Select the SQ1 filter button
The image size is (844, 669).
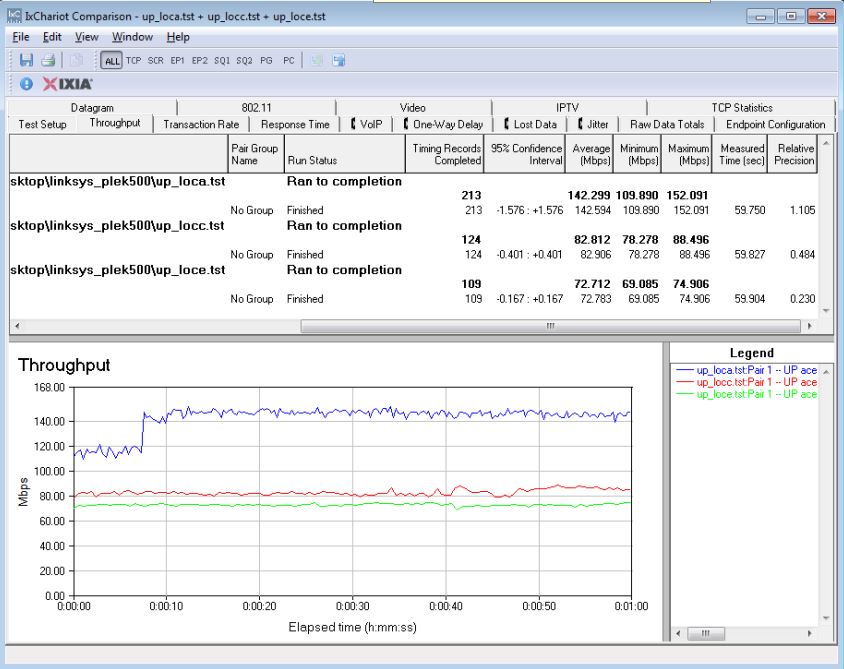point(222,61)
